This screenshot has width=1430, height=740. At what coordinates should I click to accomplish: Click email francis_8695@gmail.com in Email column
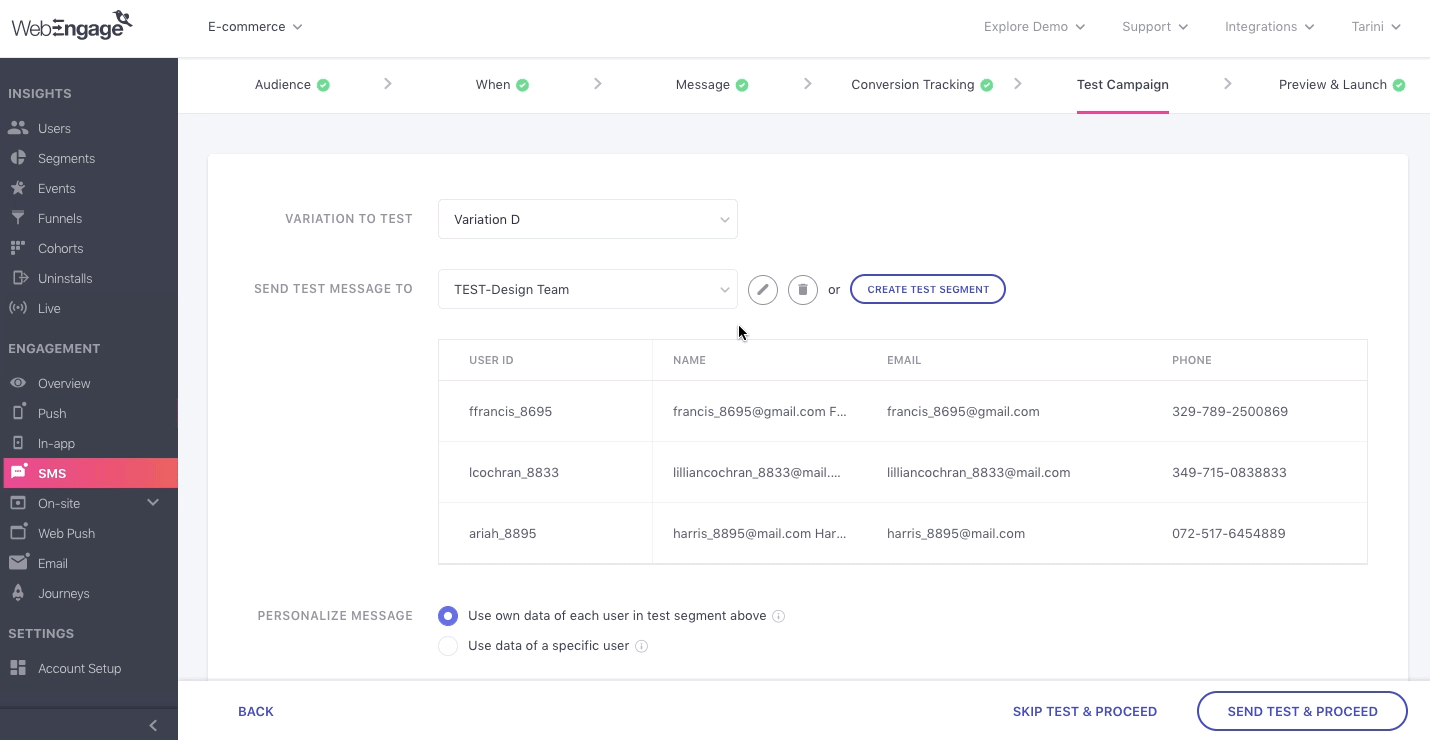(963, 412)
